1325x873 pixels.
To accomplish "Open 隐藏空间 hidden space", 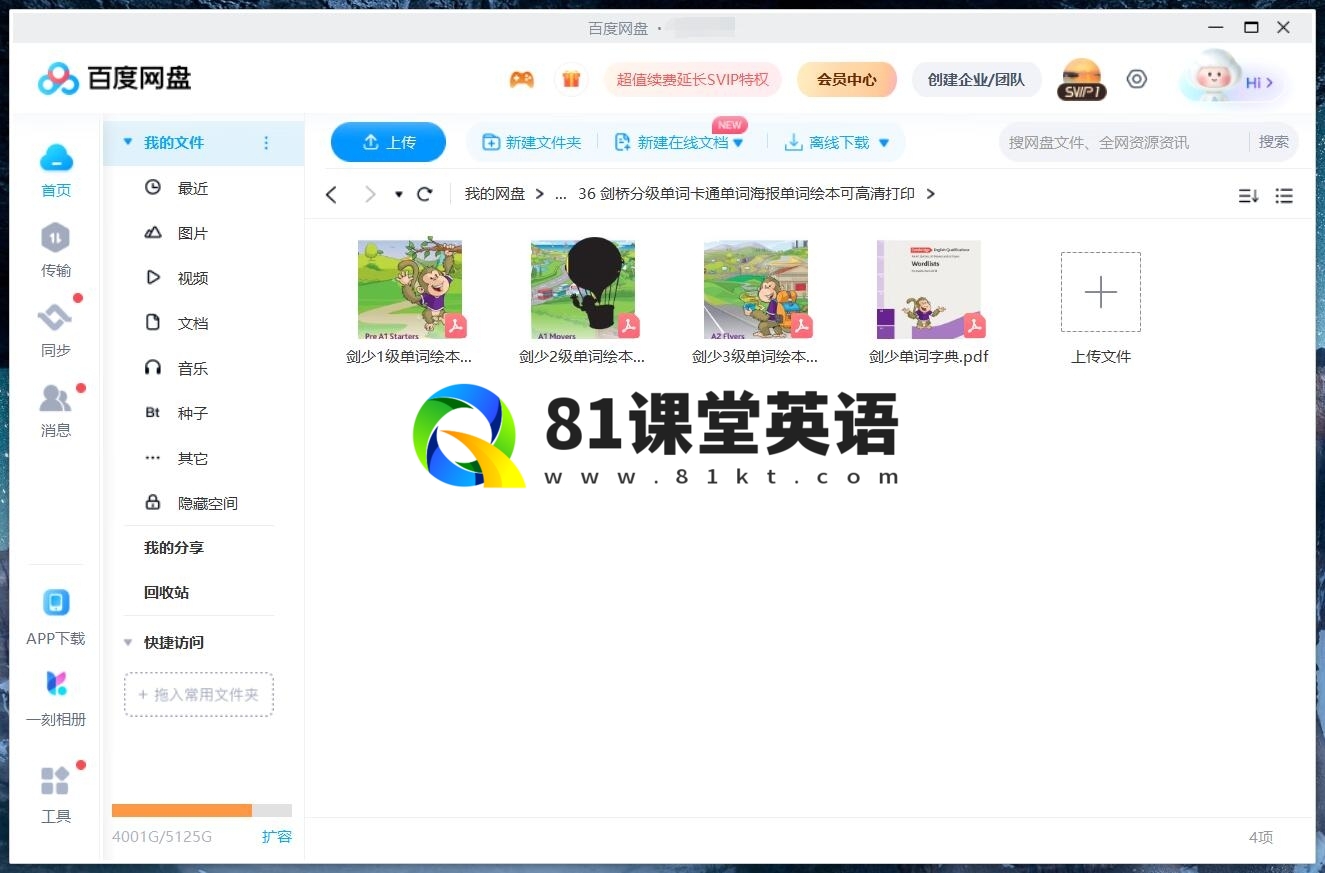I will (208, 503).
